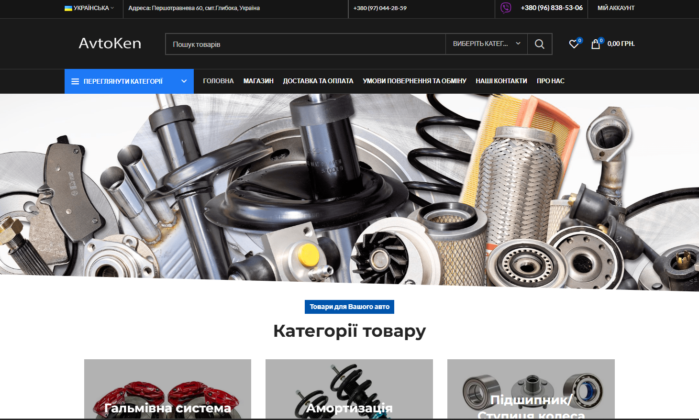
Task: Open the 'Гальмівна система' category tile
Action: pos(168,392)
